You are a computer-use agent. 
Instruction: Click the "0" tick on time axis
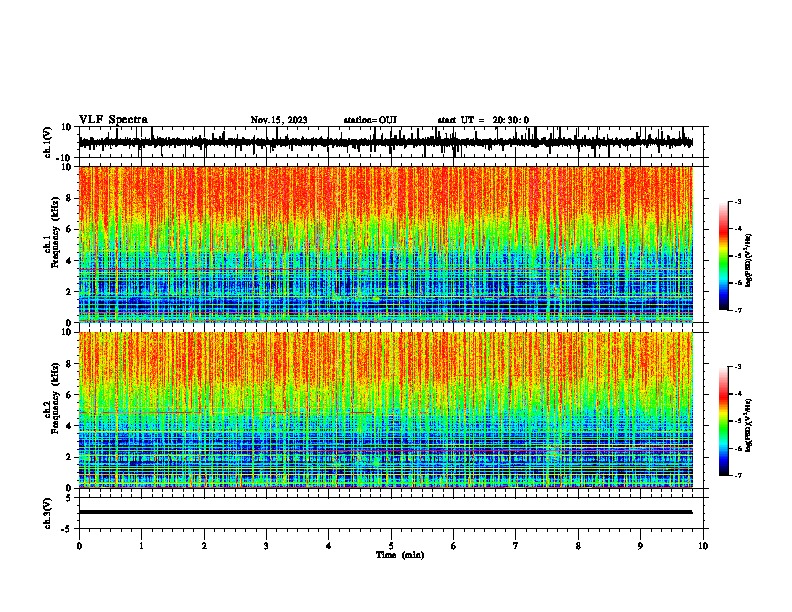click(79, 546)
